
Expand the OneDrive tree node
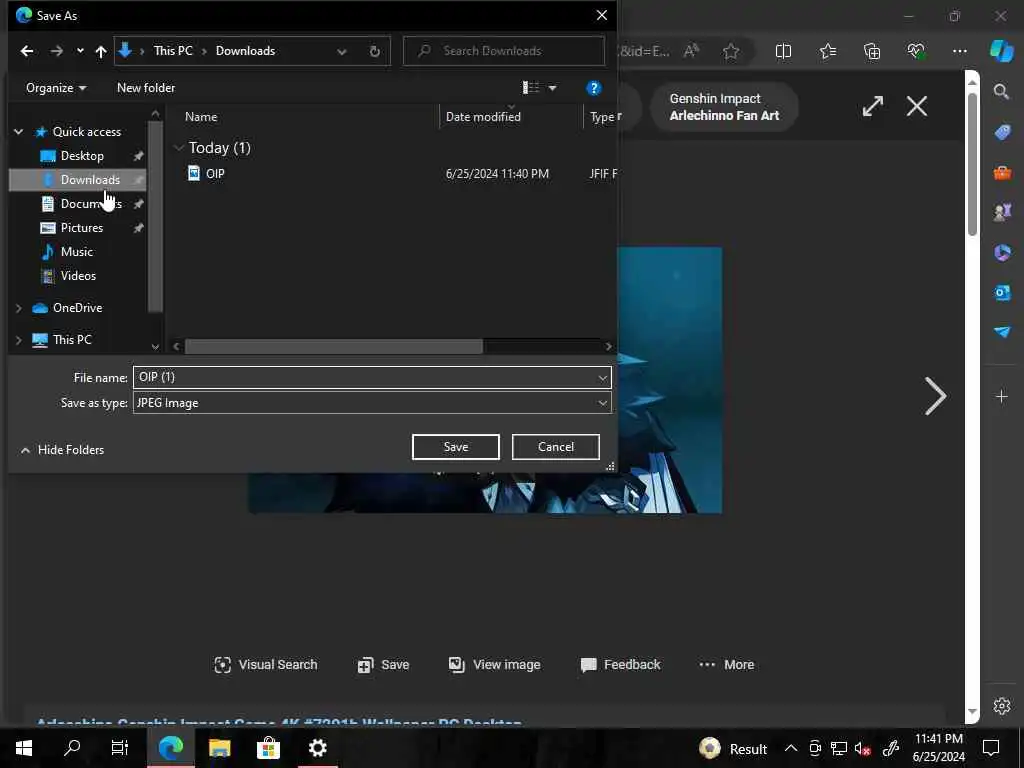pos(18,308)
